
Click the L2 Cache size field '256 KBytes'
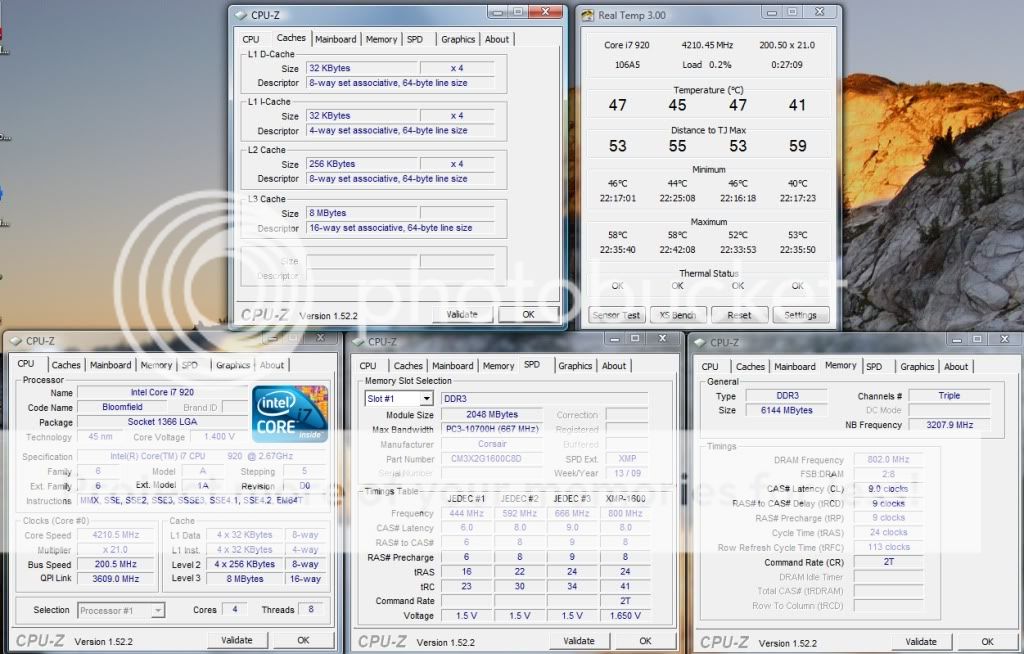[361, 164]
